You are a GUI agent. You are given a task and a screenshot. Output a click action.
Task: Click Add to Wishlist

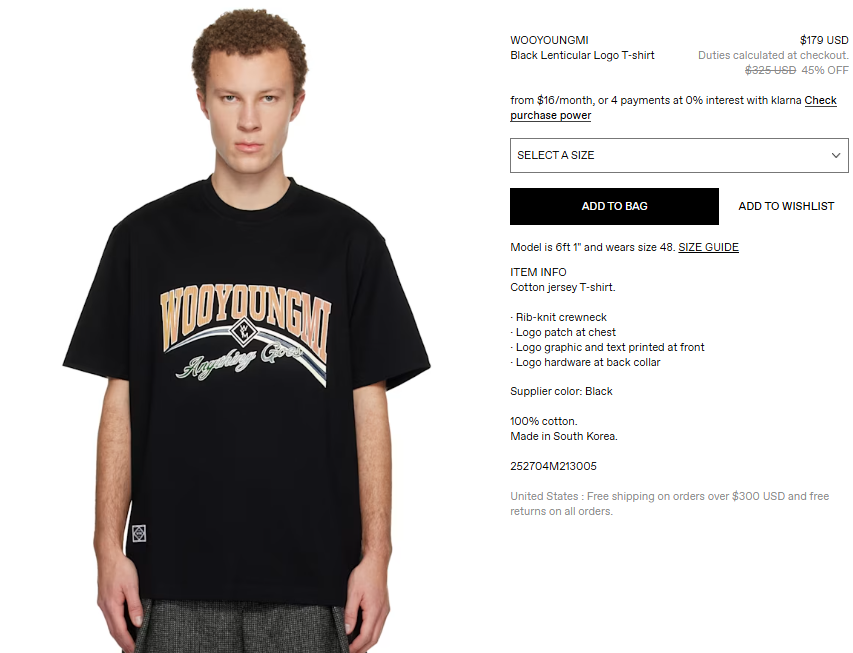click(786, 206)
